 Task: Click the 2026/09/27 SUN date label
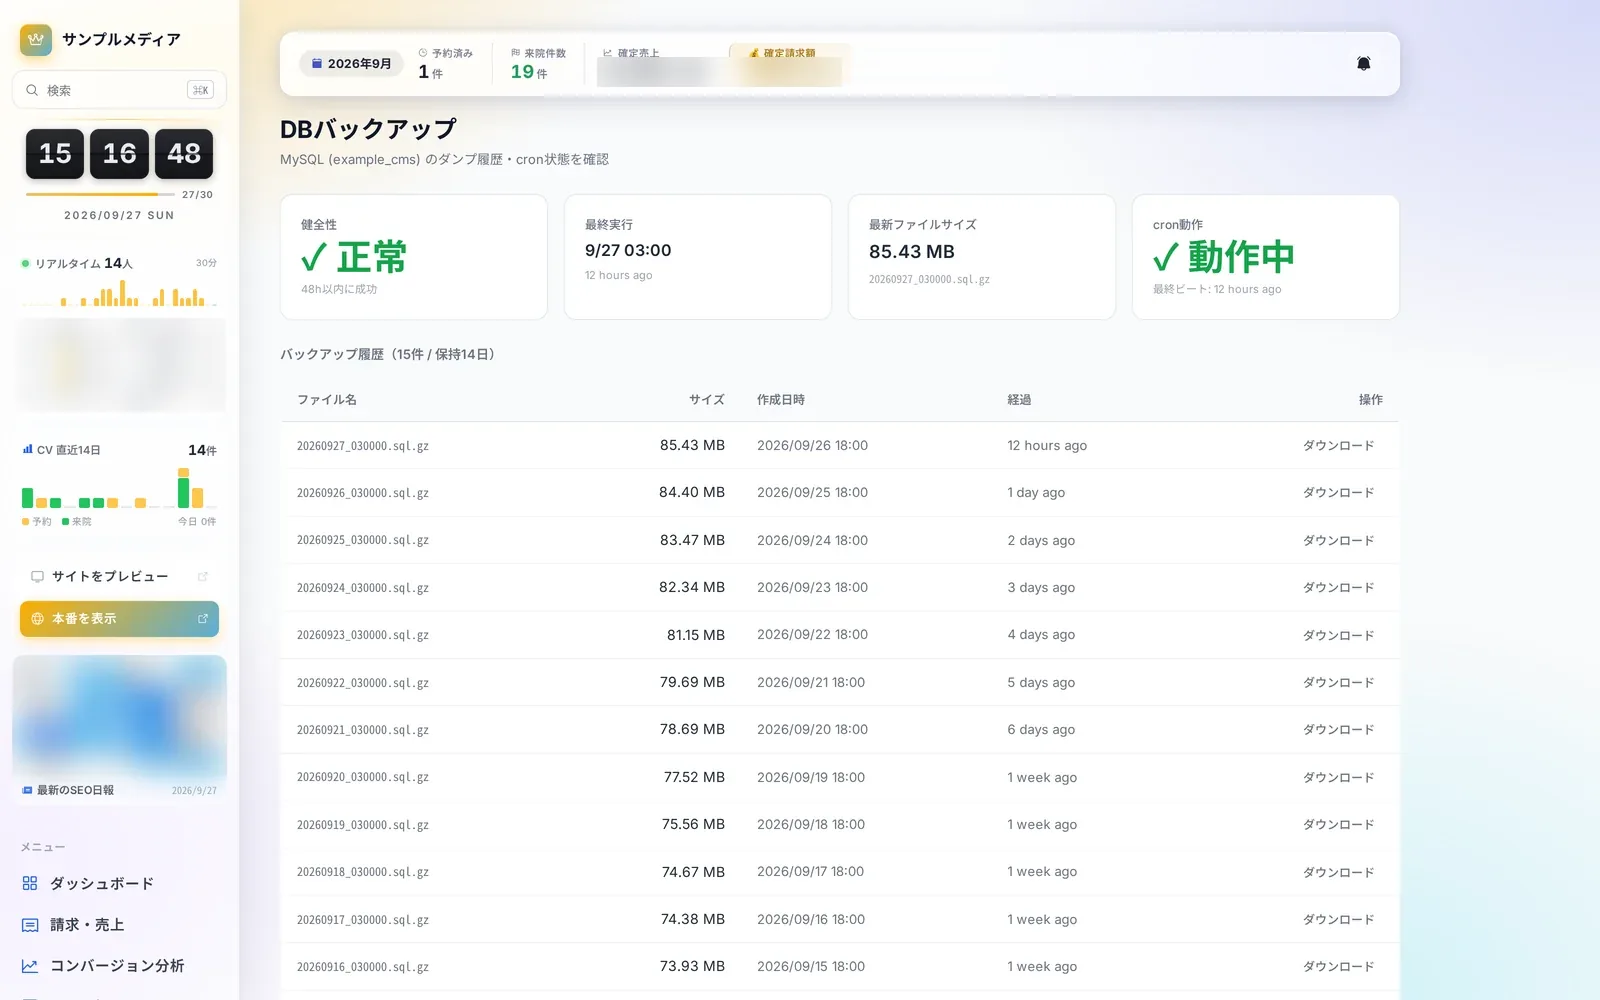(x=119, y=215)
